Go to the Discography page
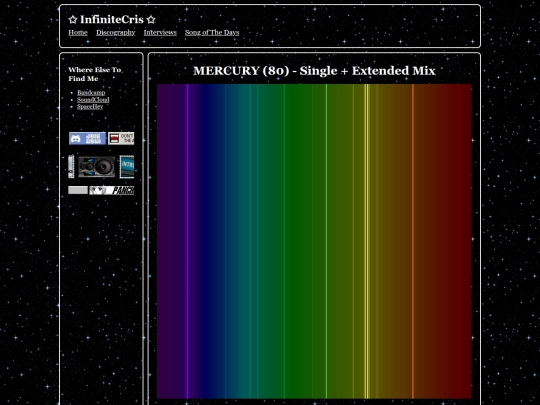 115,32
